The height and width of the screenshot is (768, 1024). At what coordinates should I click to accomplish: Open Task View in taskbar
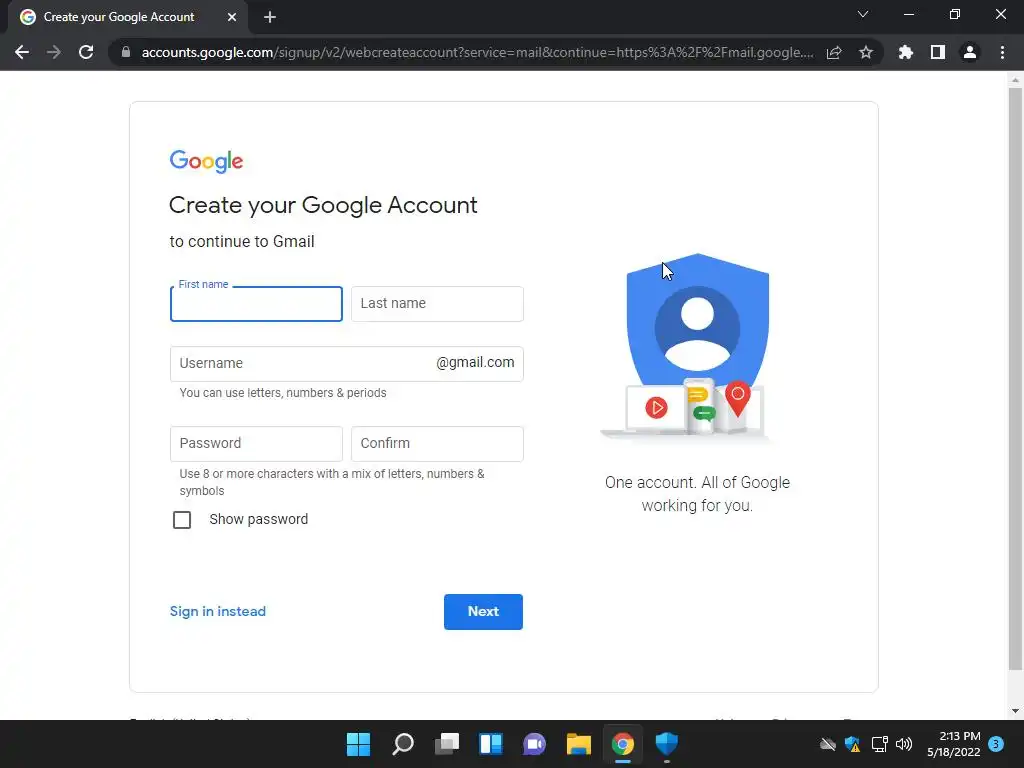[x=447, y=744]
